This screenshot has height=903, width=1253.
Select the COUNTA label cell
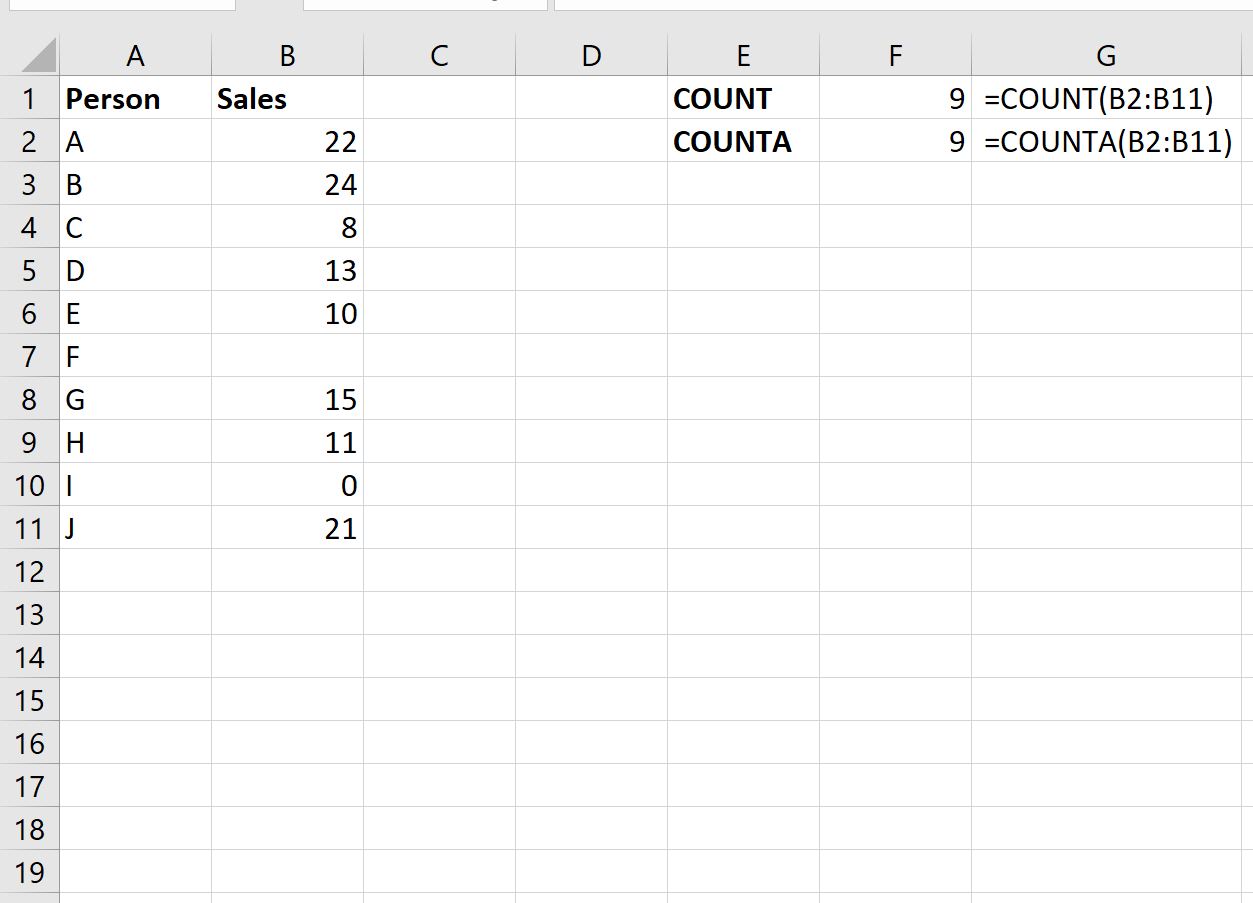pyautogui.click(x=743, y=142)
